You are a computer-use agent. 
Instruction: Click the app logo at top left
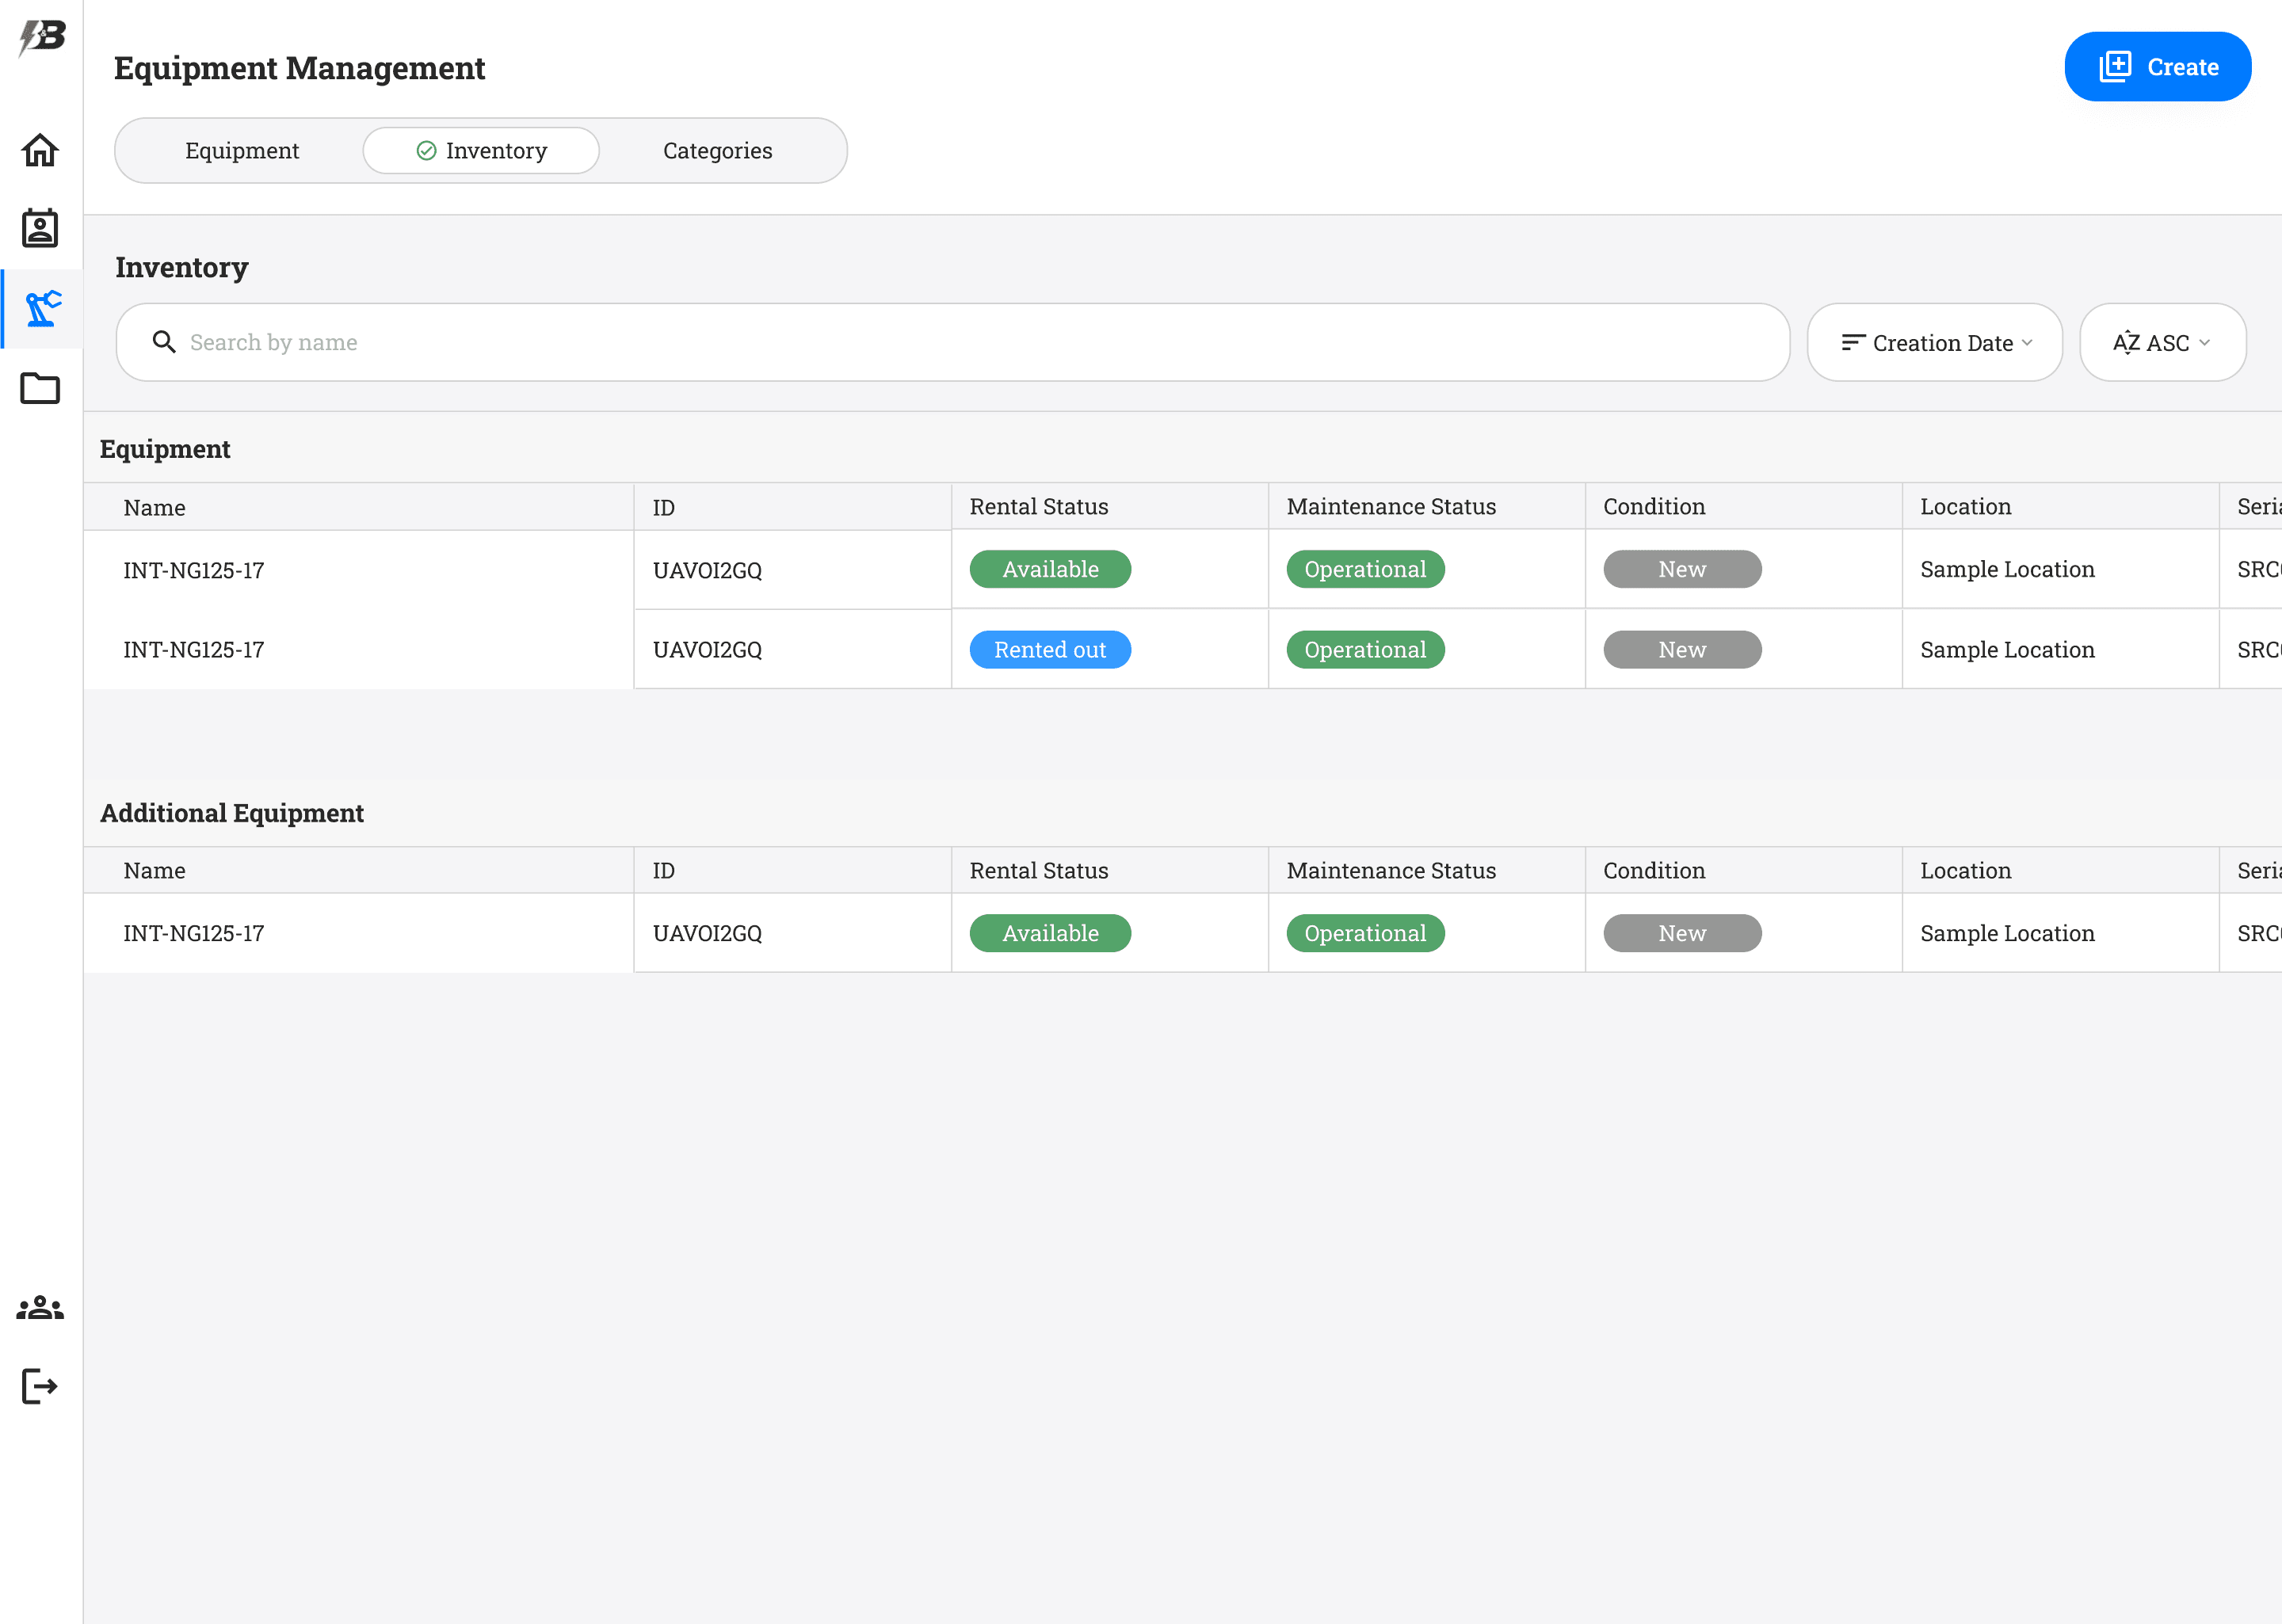coord(42,37)
